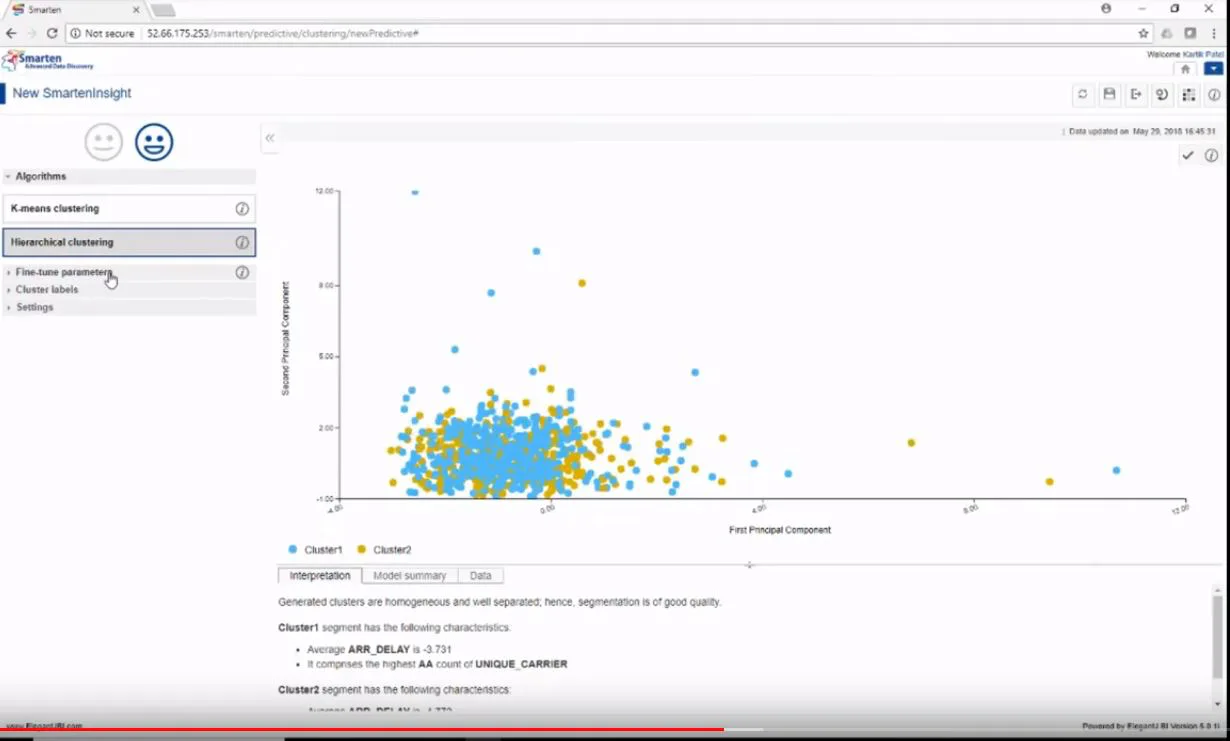The width and height of the screenshot is (1230, 741).
Task: Select the happy smiley face mode icon
Action: coord(154,142)
